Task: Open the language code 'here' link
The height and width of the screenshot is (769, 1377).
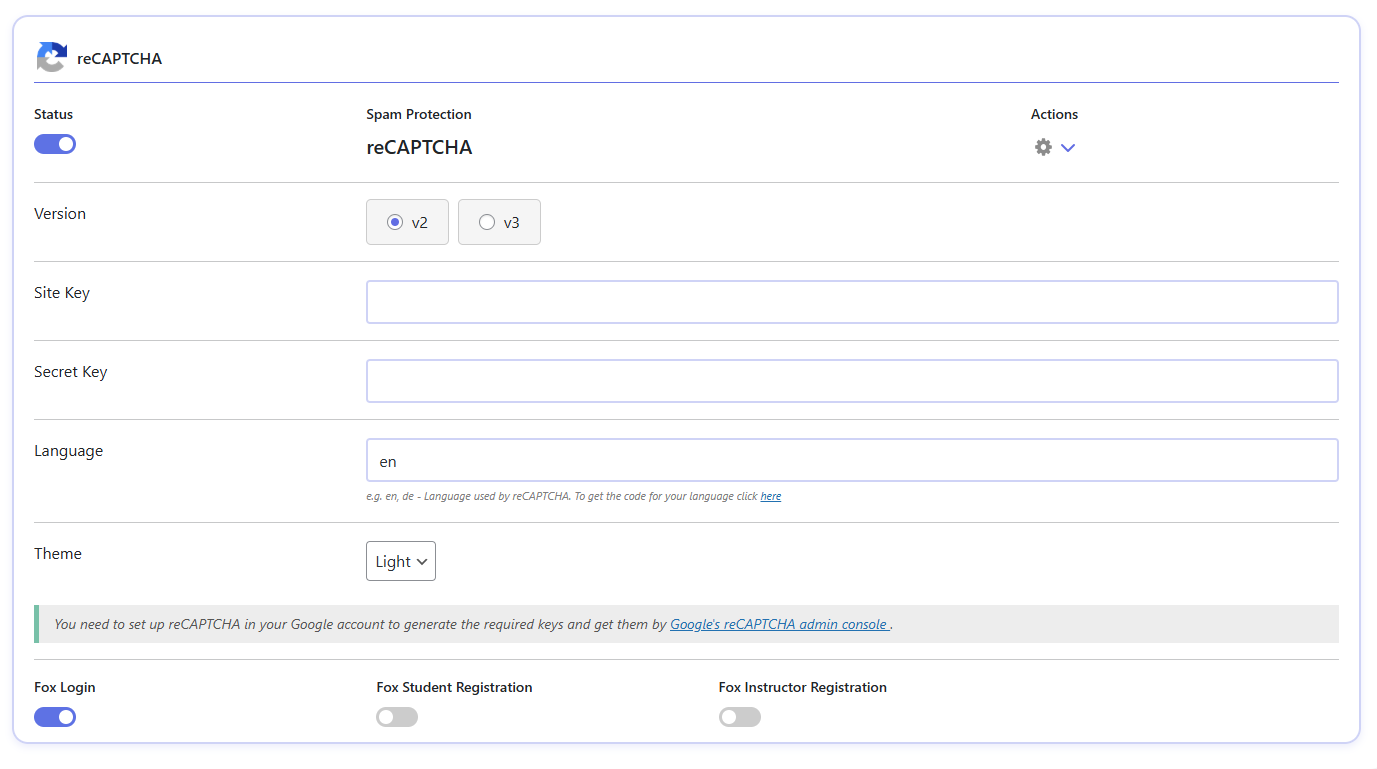Action: tap(770, 496)
